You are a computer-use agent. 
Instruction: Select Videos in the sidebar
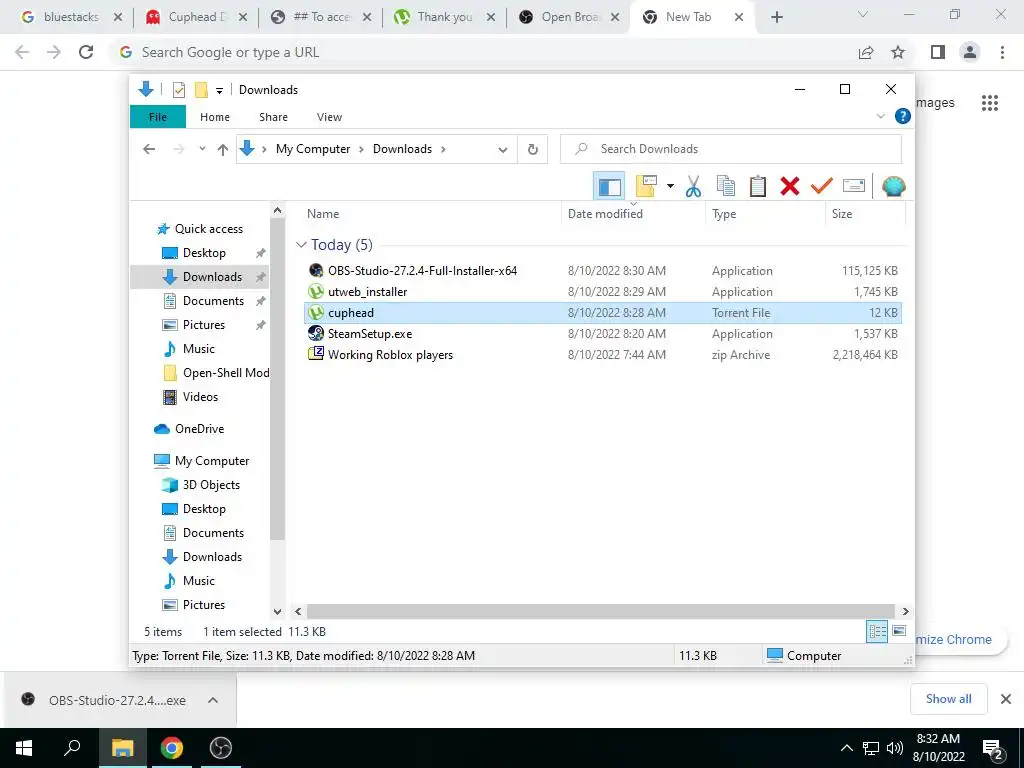(200, 396)
